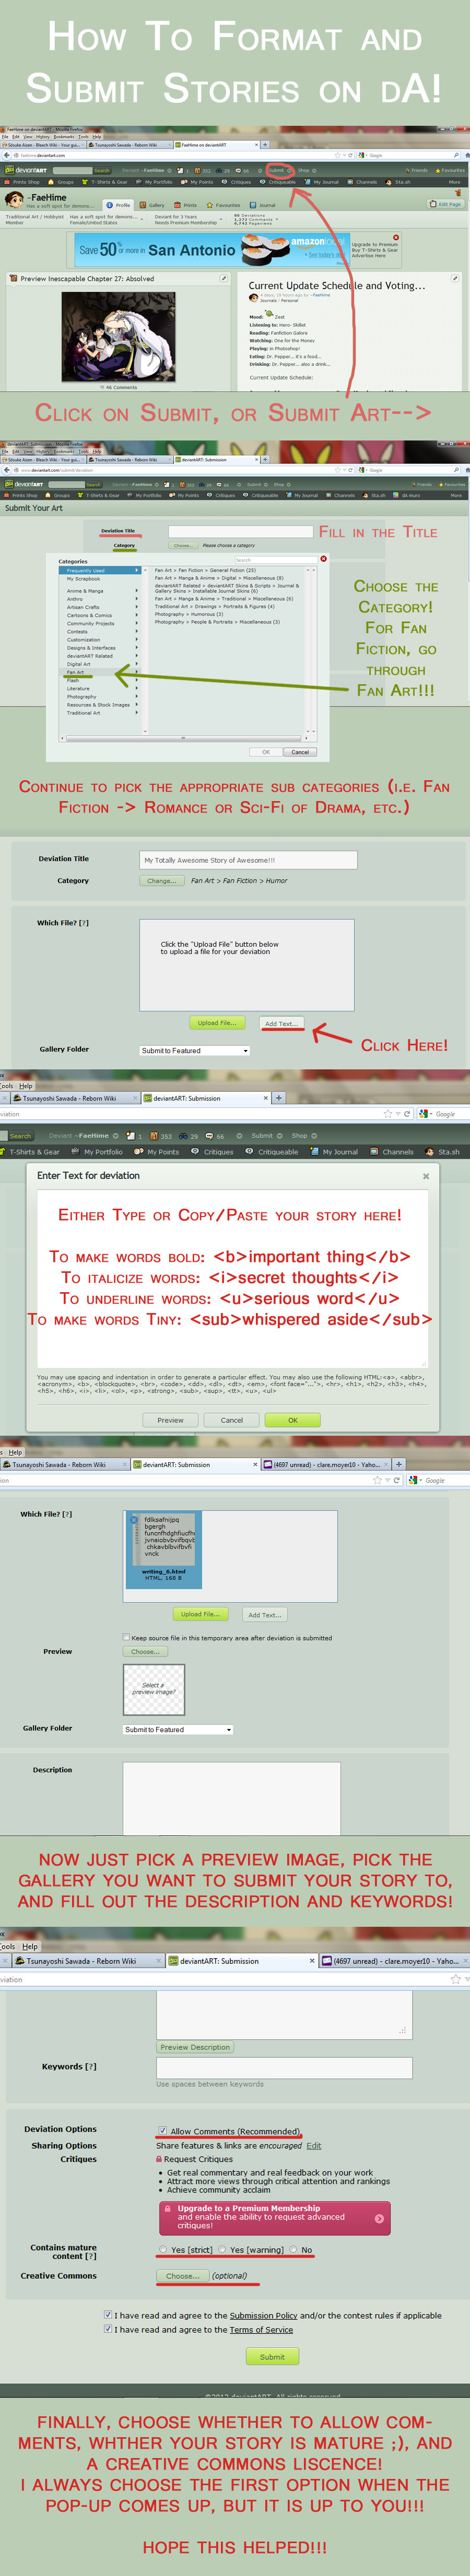
Task: Open the Submit menu circled in red
Action: click(x=278, y=170)
